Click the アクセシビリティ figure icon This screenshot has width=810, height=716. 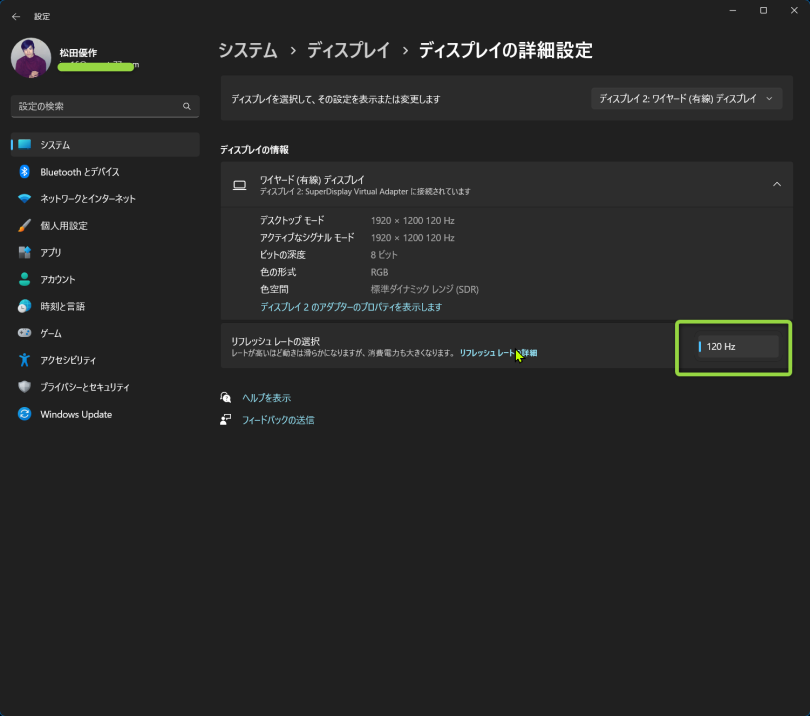24,360
